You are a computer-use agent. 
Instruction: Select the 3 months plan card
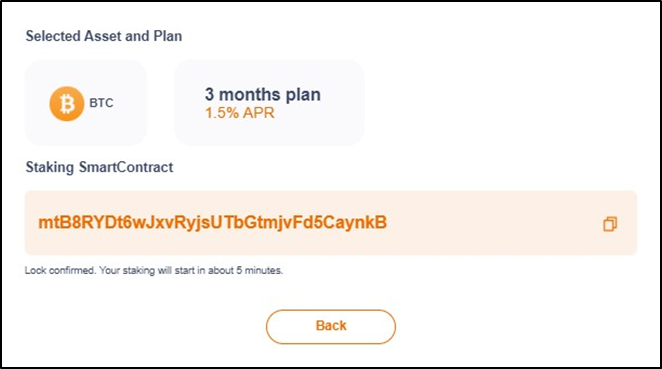tap(269, 103)
